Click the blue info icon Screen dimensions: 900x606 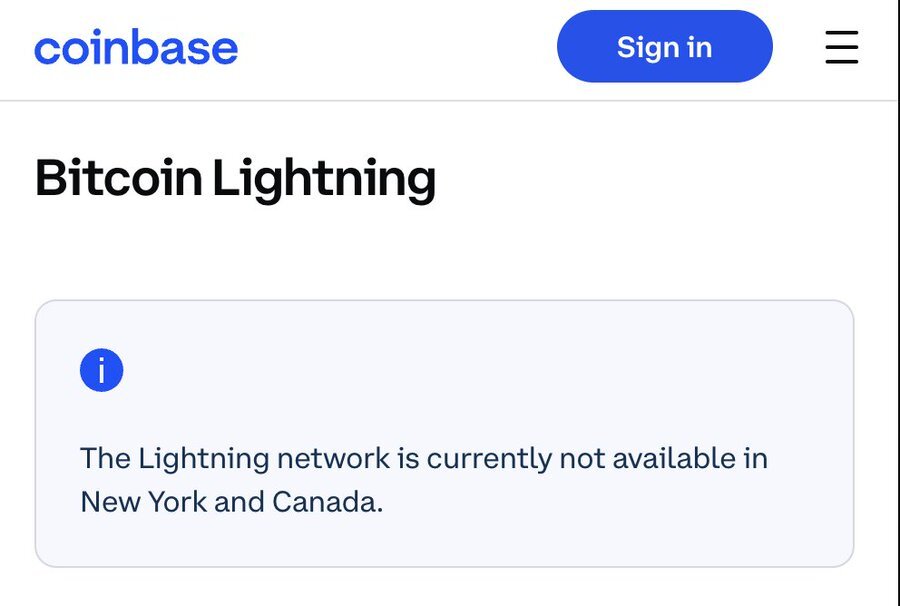(101, 371)
